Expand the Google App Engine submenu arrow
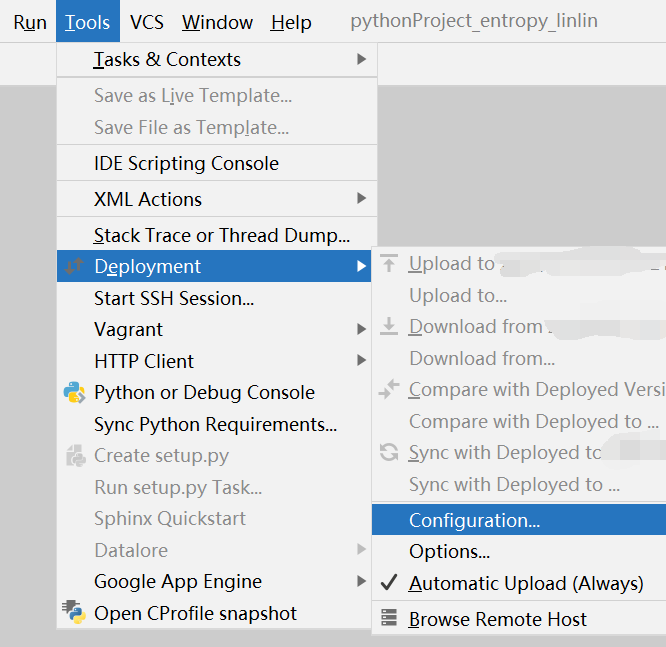This screenshot has height=647, width=666. pyautogui.click(x=361, y=581)
